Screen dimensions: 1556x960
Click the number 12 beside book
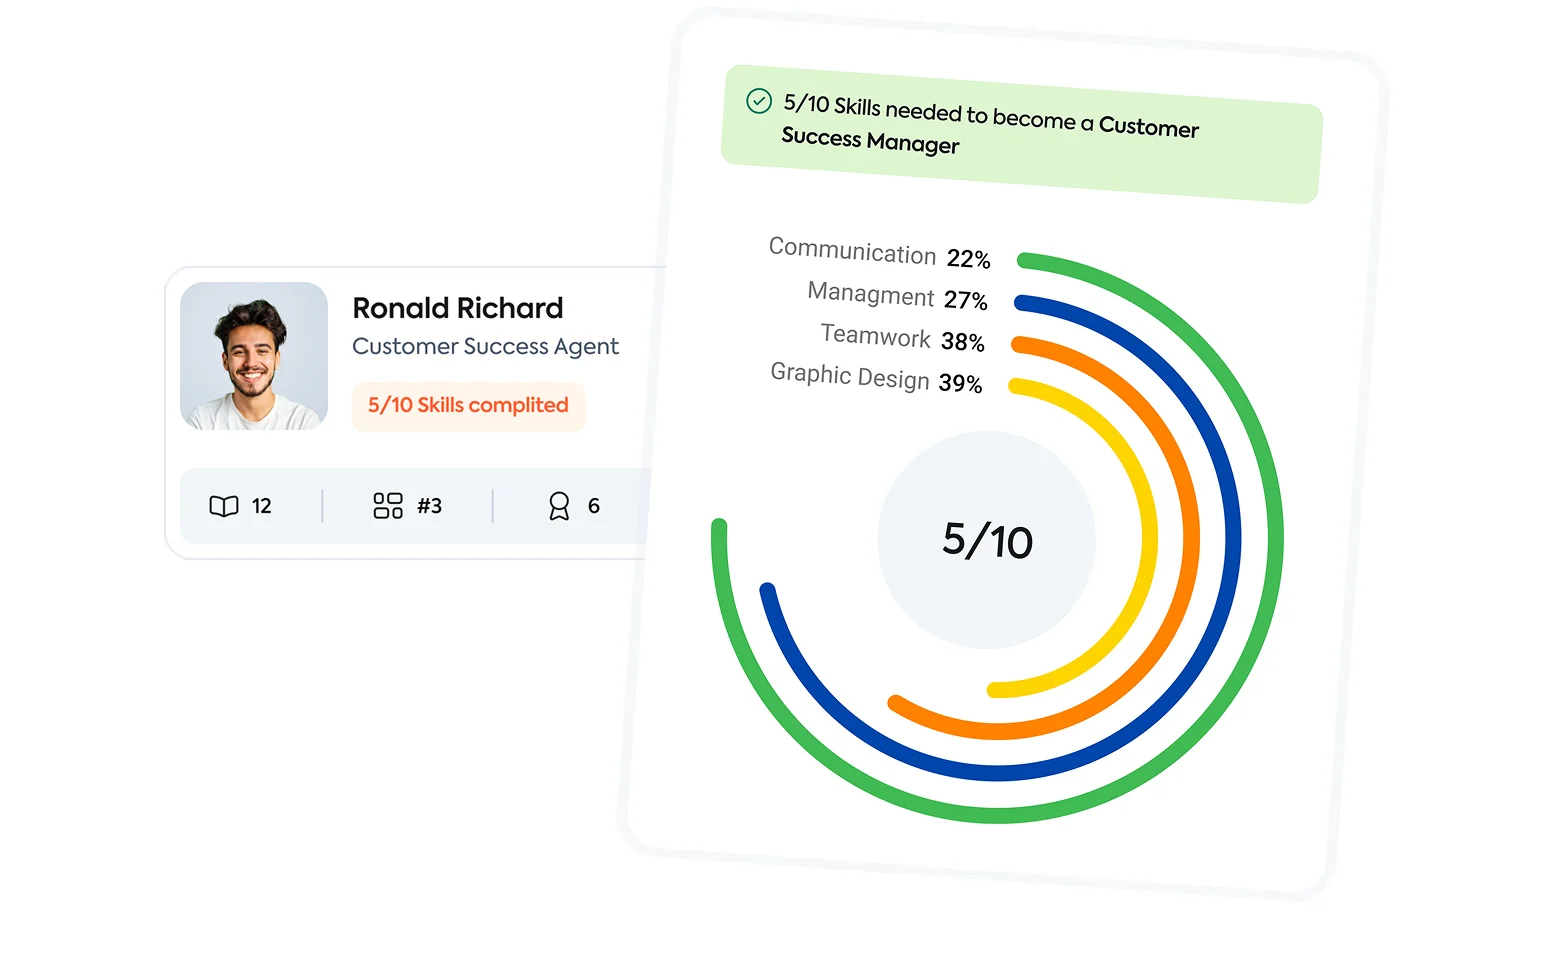coord(262,506)
